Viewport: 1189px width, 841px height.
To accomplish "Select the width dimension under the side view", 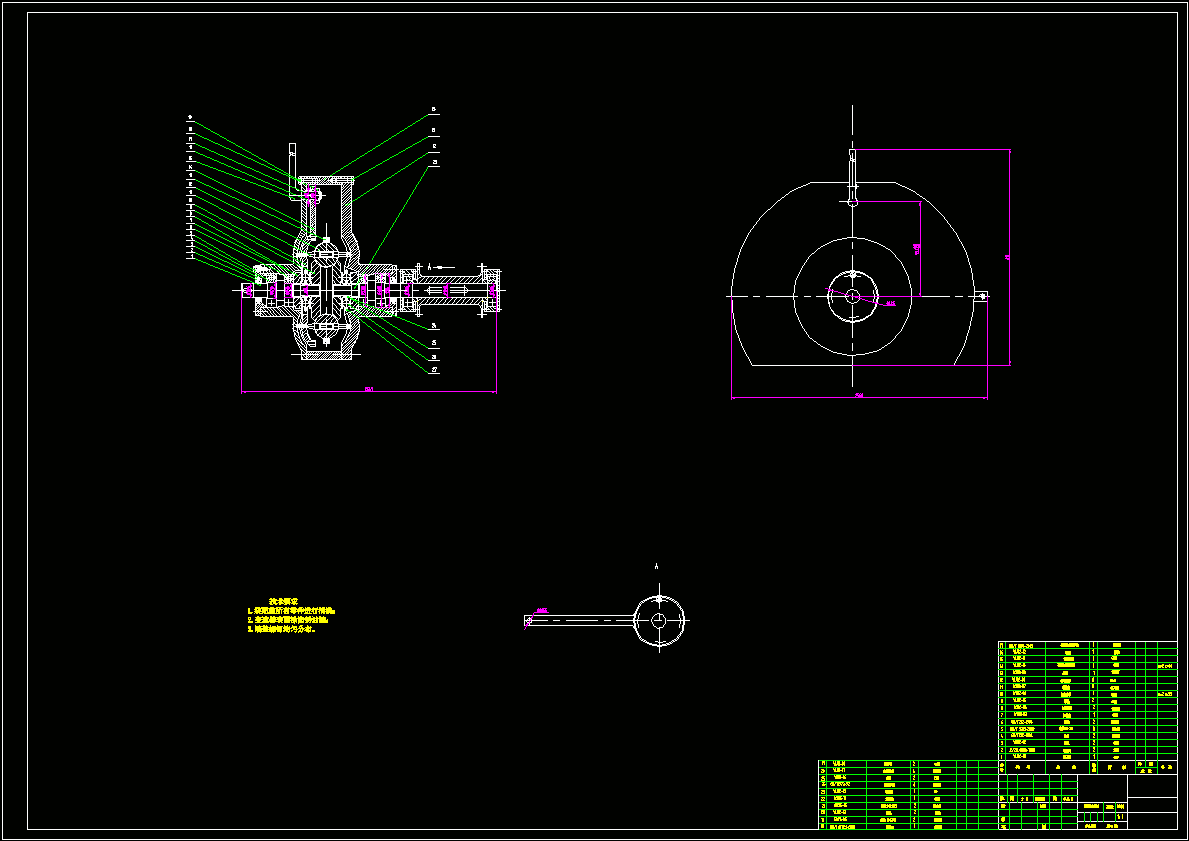I will coord(859,395).
